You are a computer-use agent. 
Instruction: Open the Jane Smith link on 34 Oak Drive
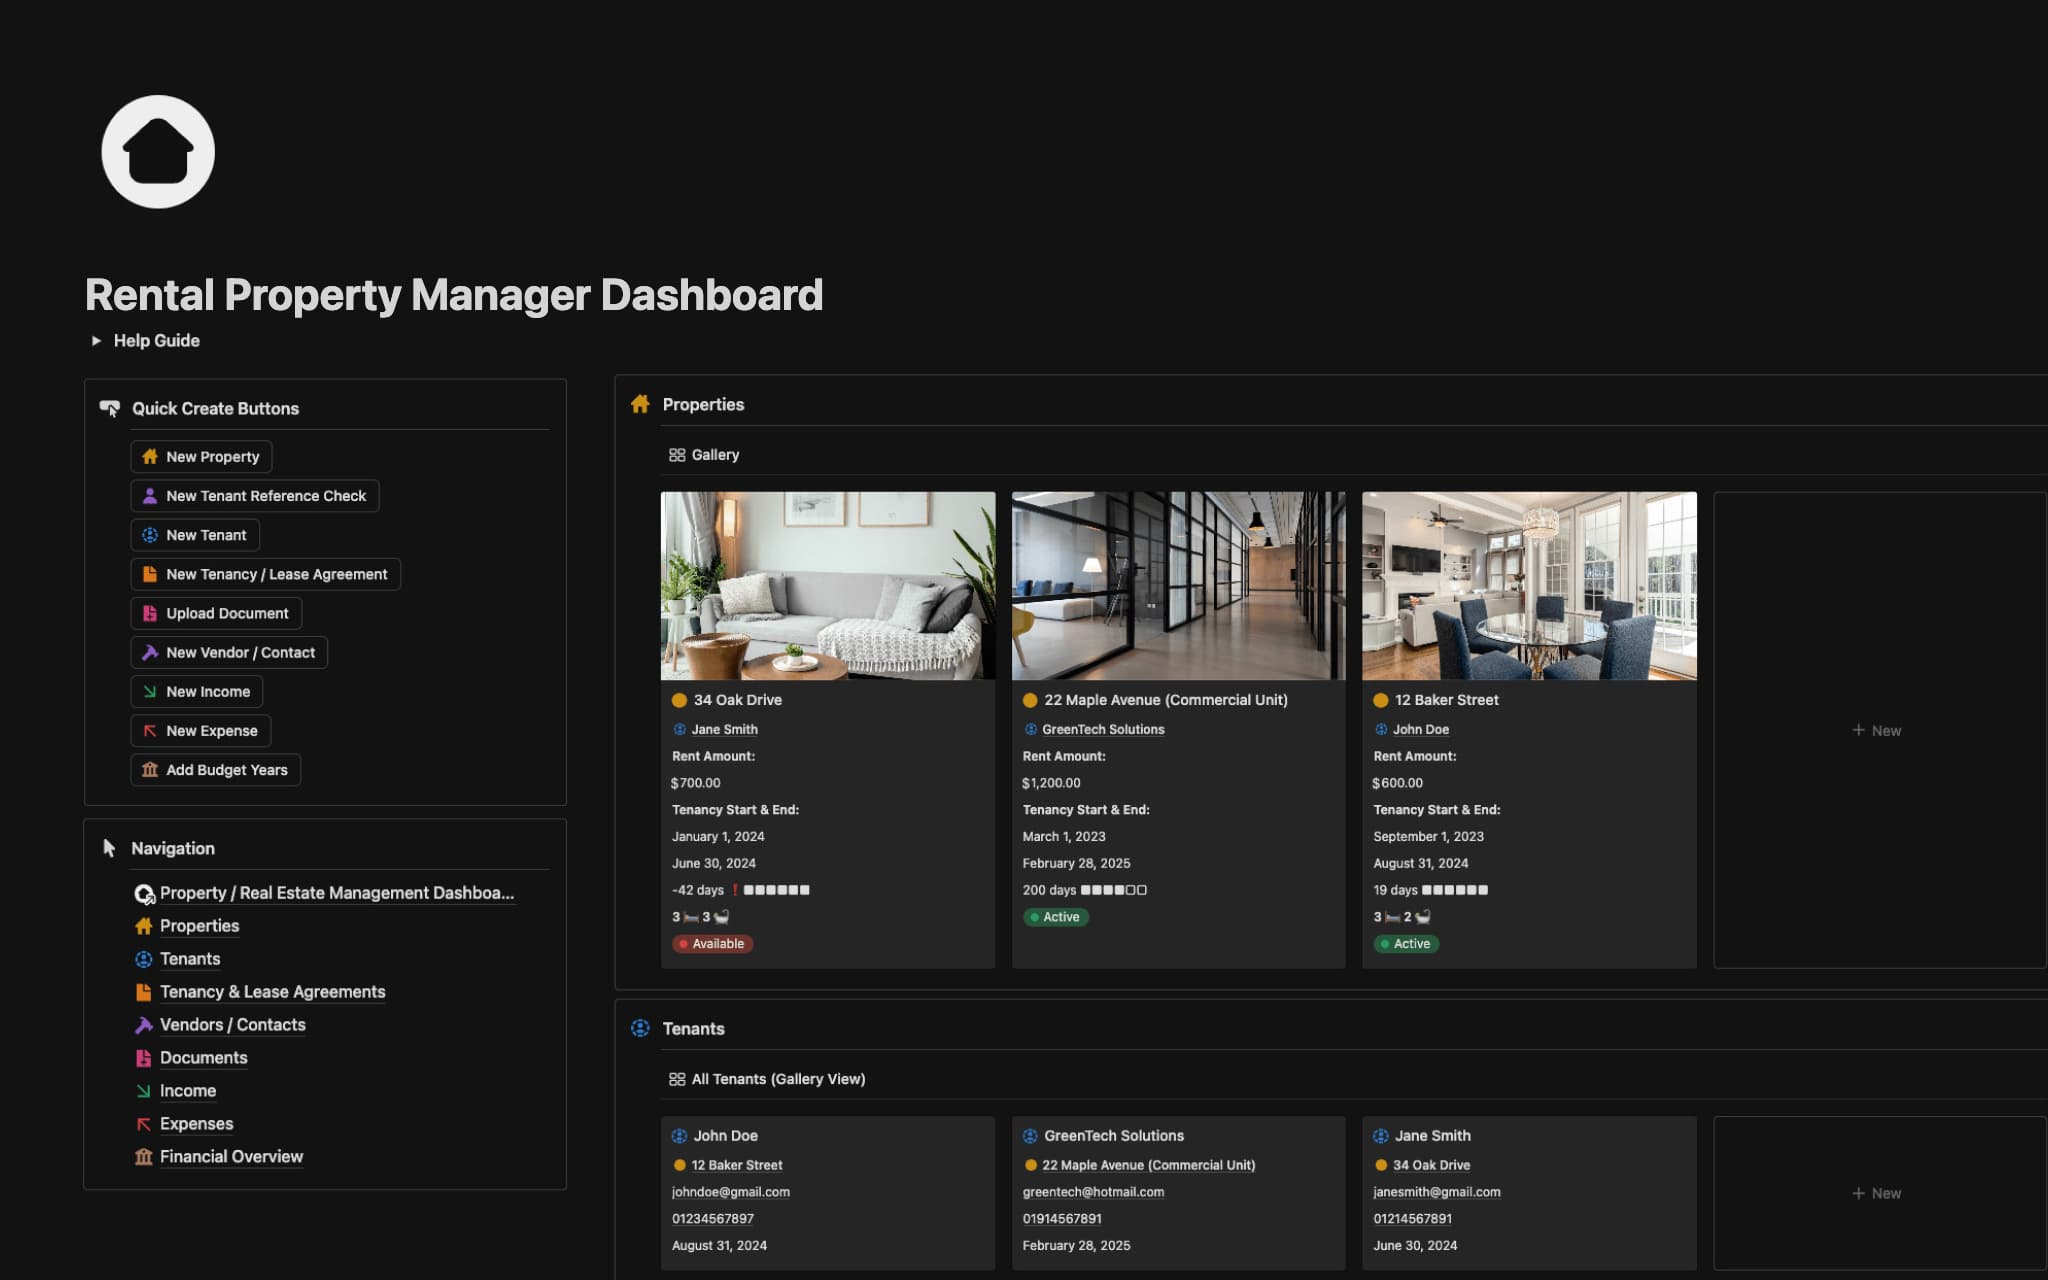pyautogui.click(x=724, y=729)
